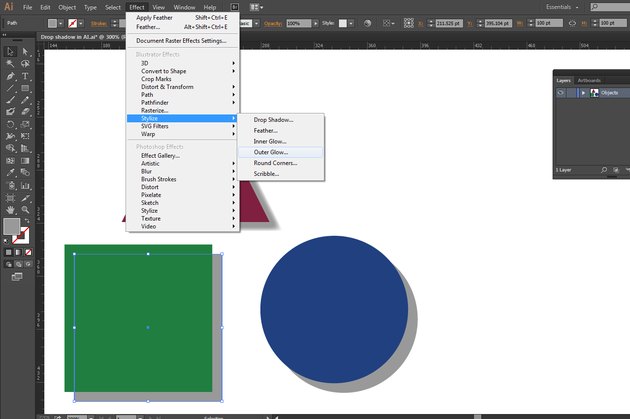
Task: Enable Draw Inside mode
Action: pos(28,264)
